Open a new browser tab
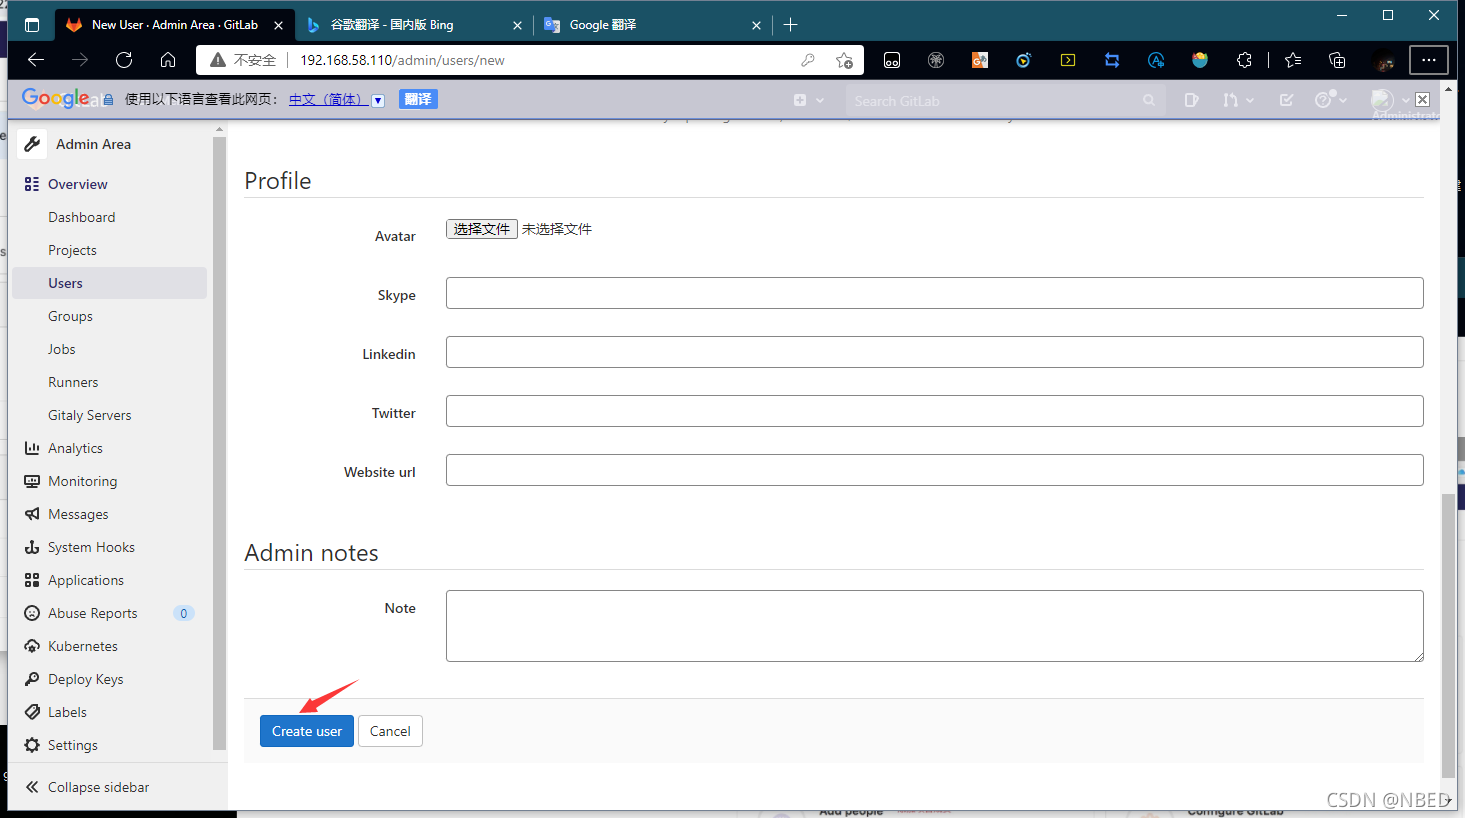 tap(791, 25)
